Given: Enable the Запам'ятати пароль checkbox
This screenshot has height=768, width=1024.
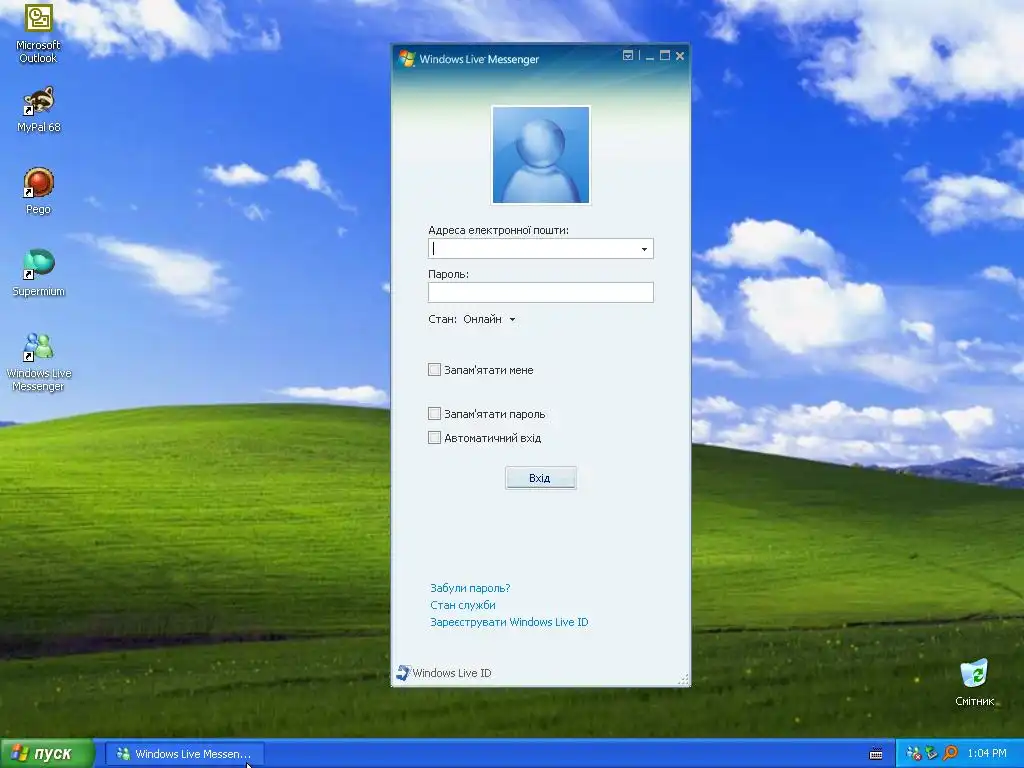Looking at the screenshot, I should [x=434, y=413].
